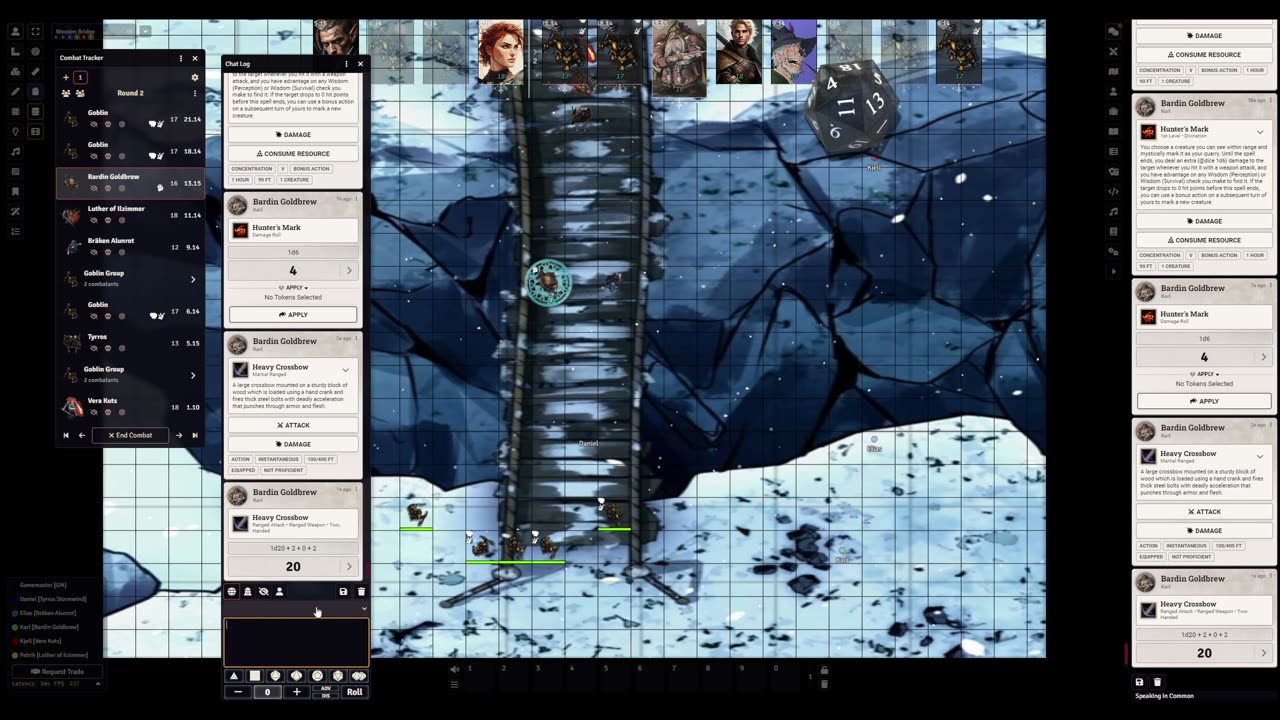The height and width of the screenshot is (720, 1280).
Task: Add a combatant with the plus icon
Action: click(66, 77)
